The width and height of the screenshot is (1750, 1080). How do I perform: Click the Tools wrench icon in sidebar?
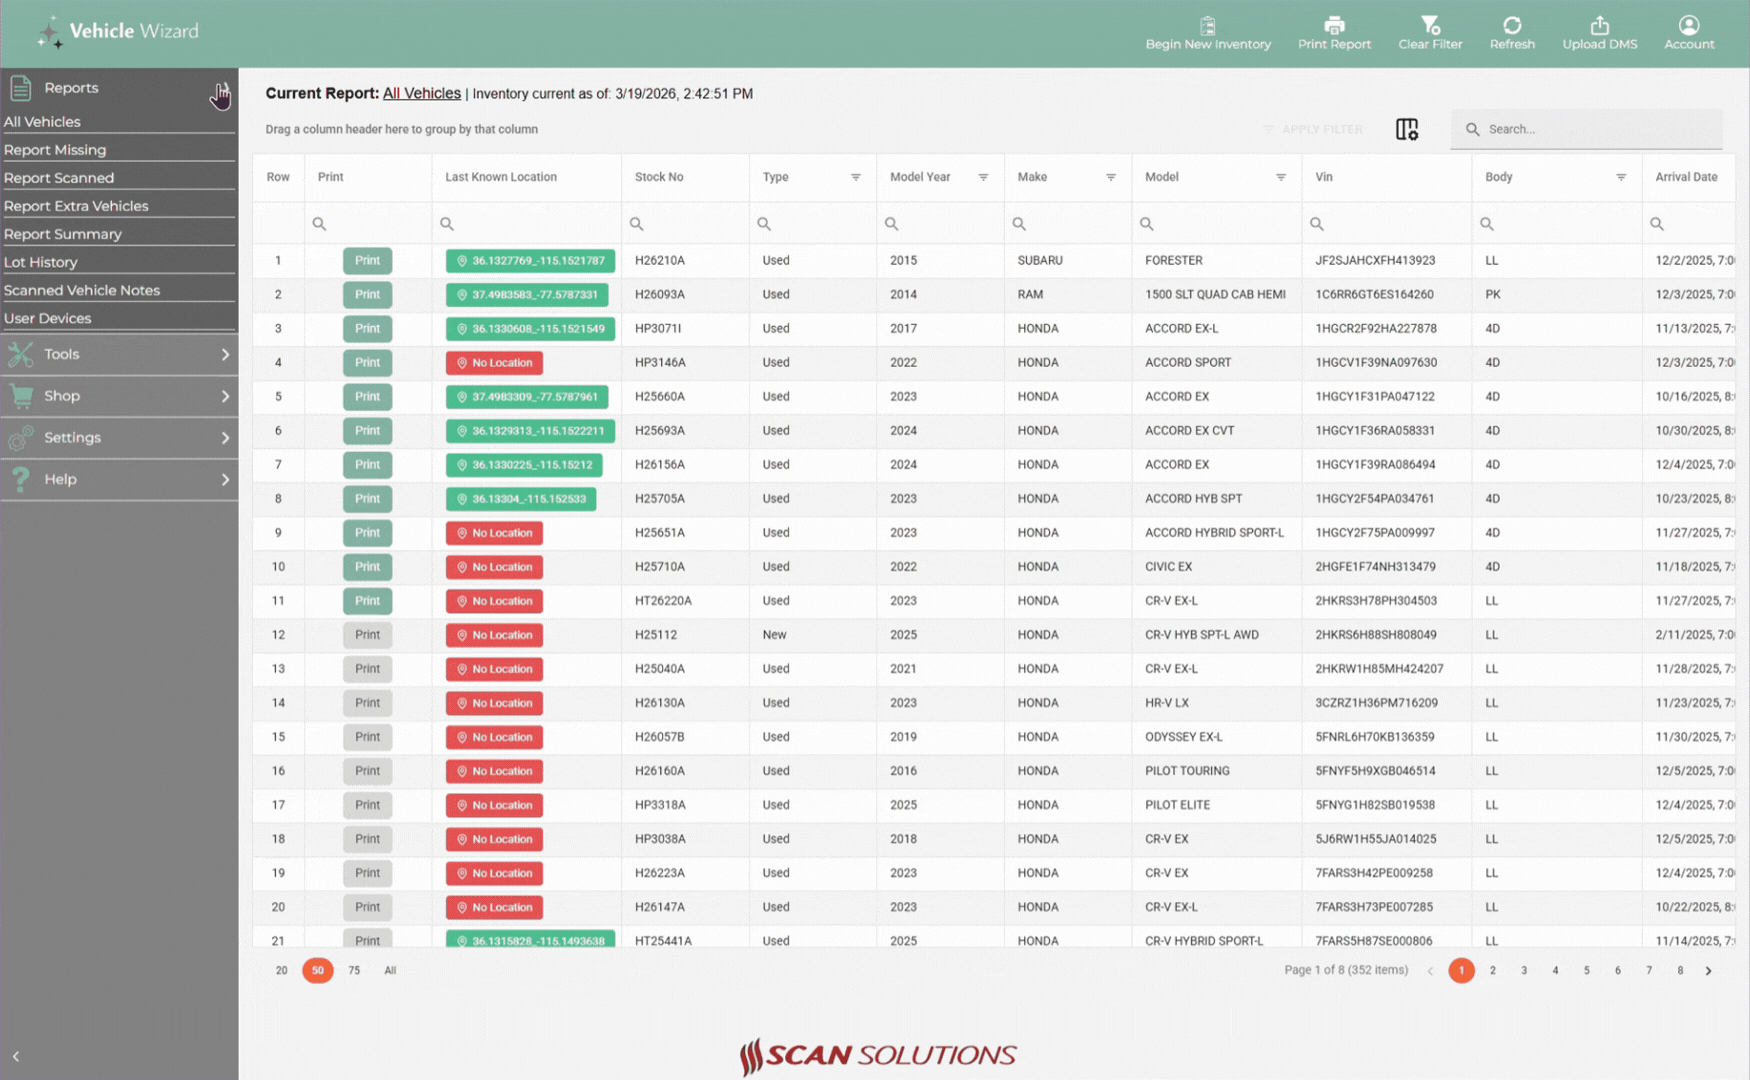21,354
